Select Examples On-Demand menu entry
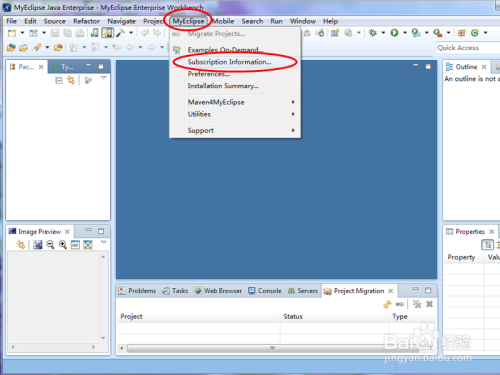The image size is (500, 375). click(x=235, y=50)
